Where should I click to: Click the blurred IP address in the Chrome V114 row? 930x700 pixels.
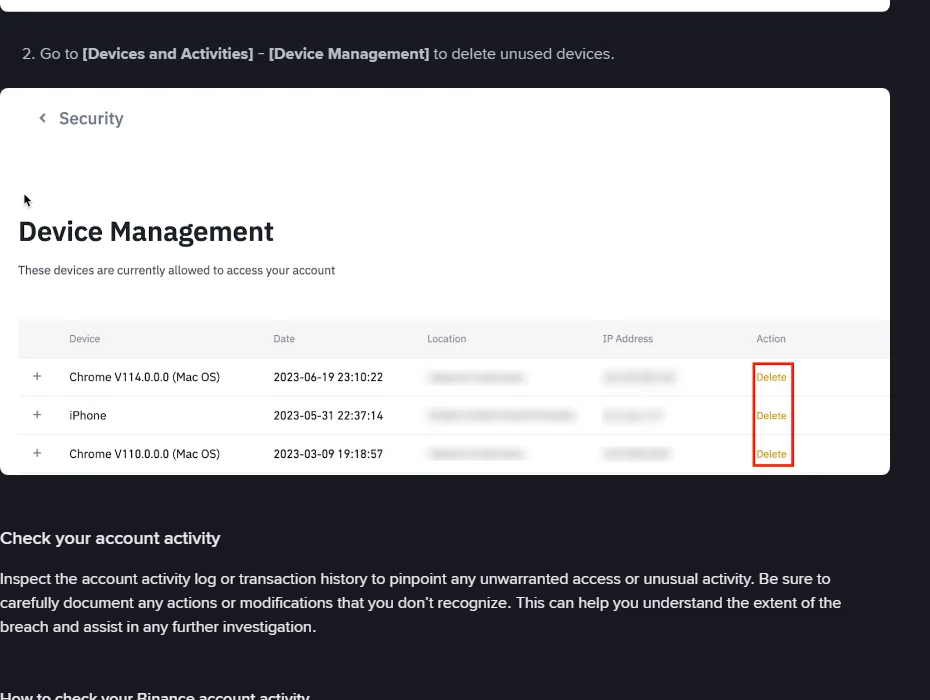click(639, 377)
